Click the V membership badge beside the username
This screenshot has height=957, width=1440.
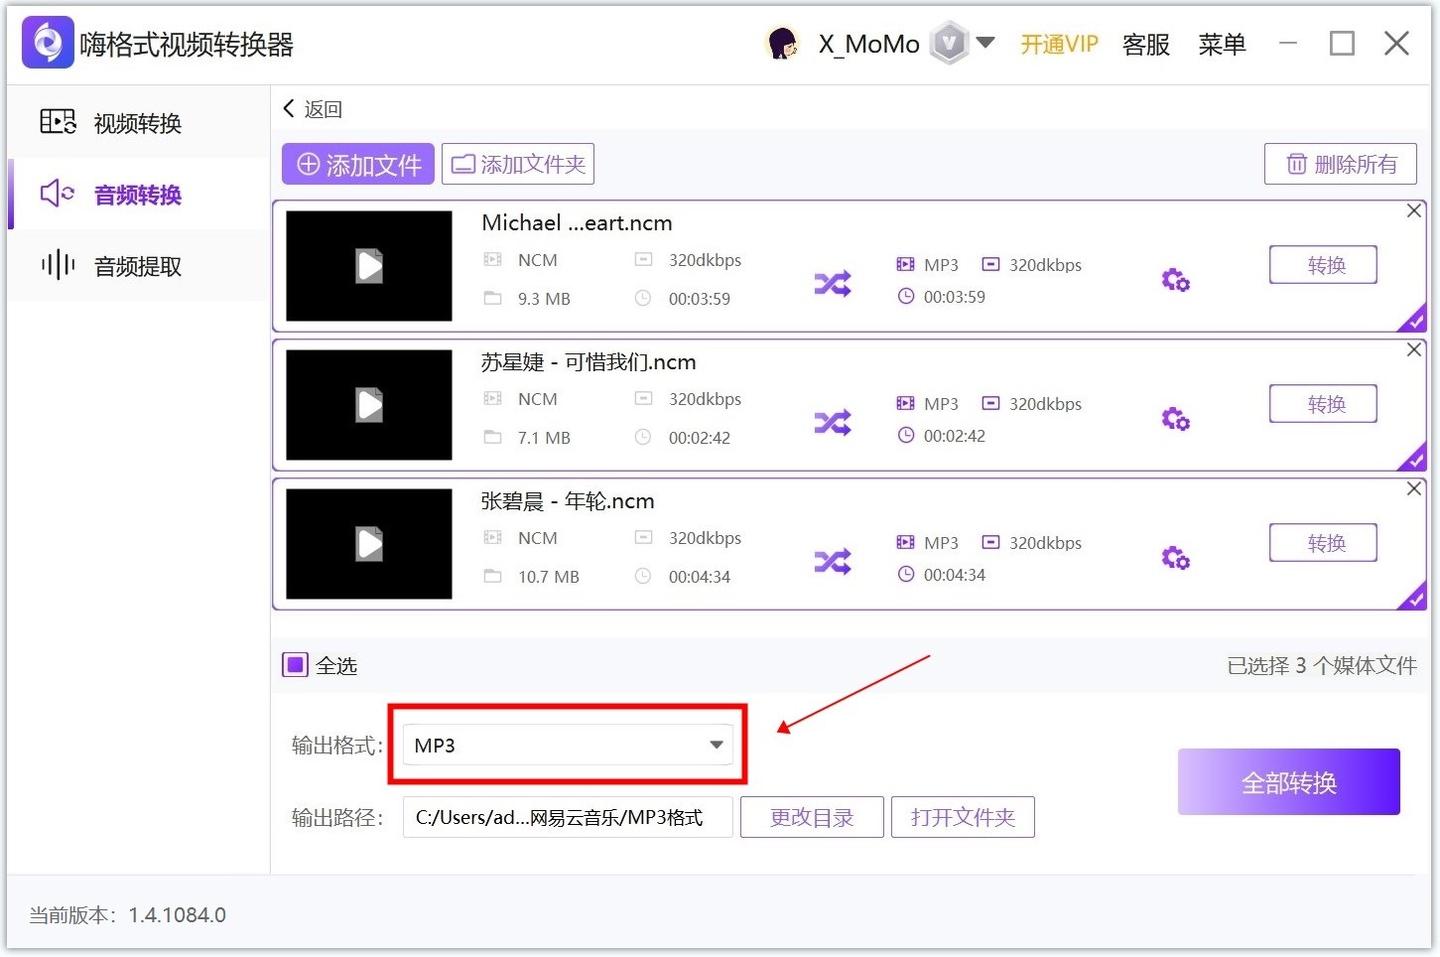(x=948, y=42)
